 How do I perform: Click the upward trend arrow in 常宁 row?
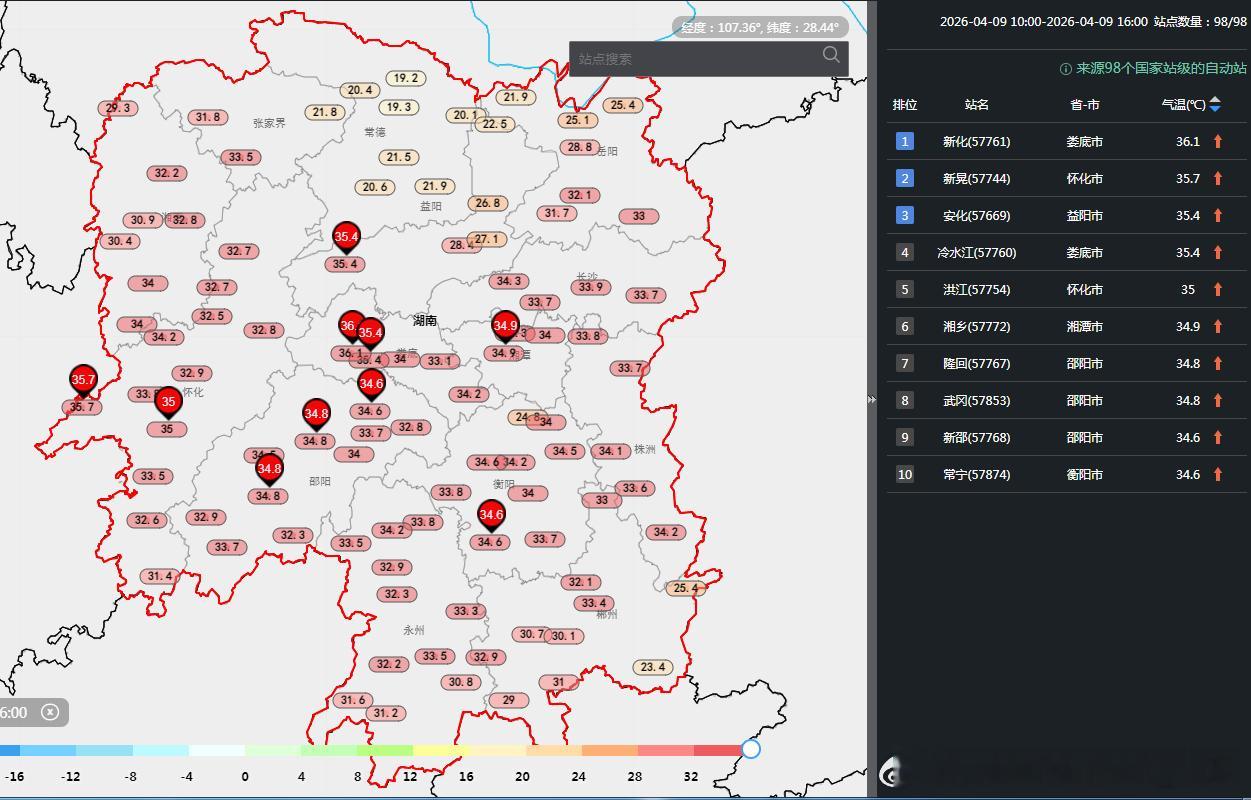pos(1218,474)
